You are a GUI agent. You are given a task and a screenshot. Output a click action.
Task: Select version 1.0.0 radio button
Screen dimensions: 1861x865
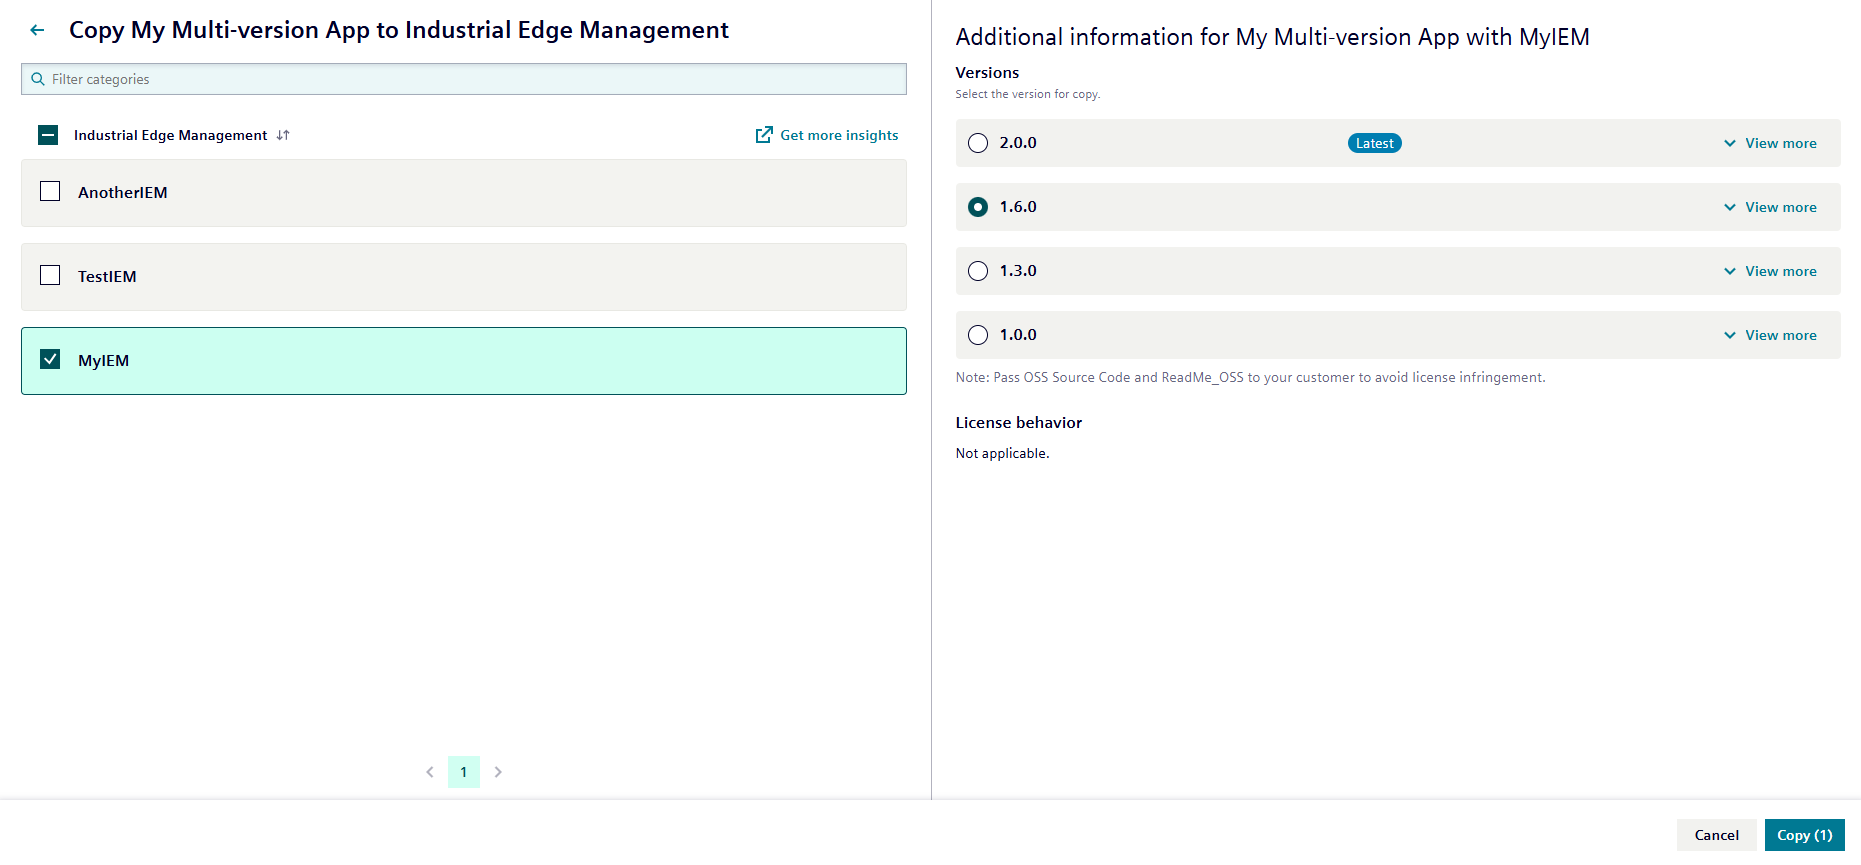[978, 335]
